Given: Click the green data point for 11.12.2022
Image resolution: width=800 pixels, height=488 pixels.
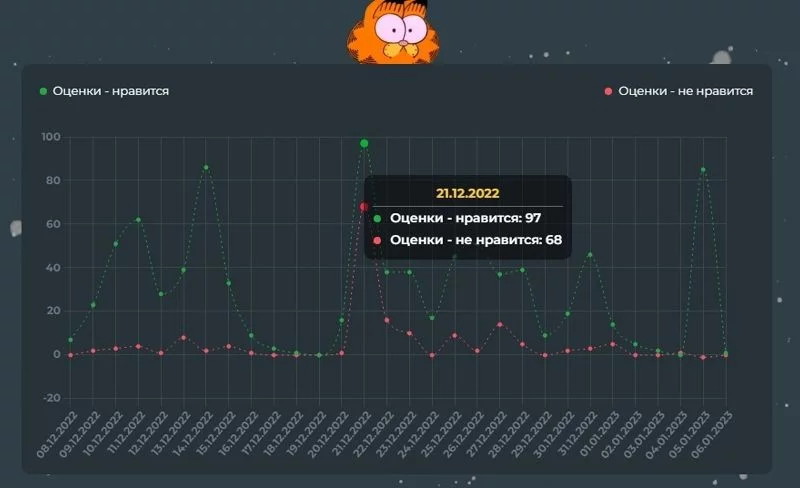Looking at the screenshot, I should point(138,220).
